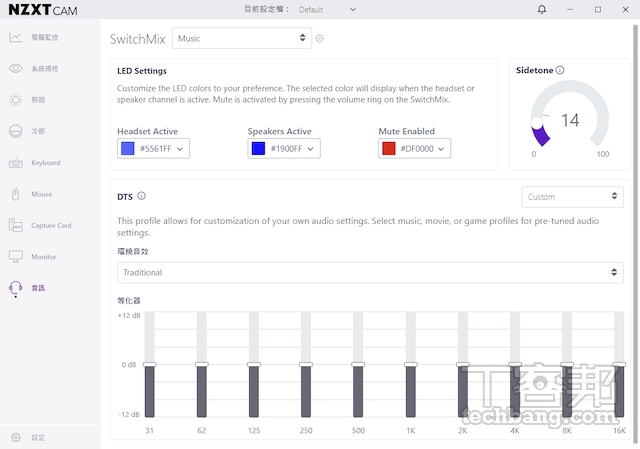This screenshot has height=449, width=640.
Task: Open the Monitor icon in sidebar
Action: click(16, 257)
